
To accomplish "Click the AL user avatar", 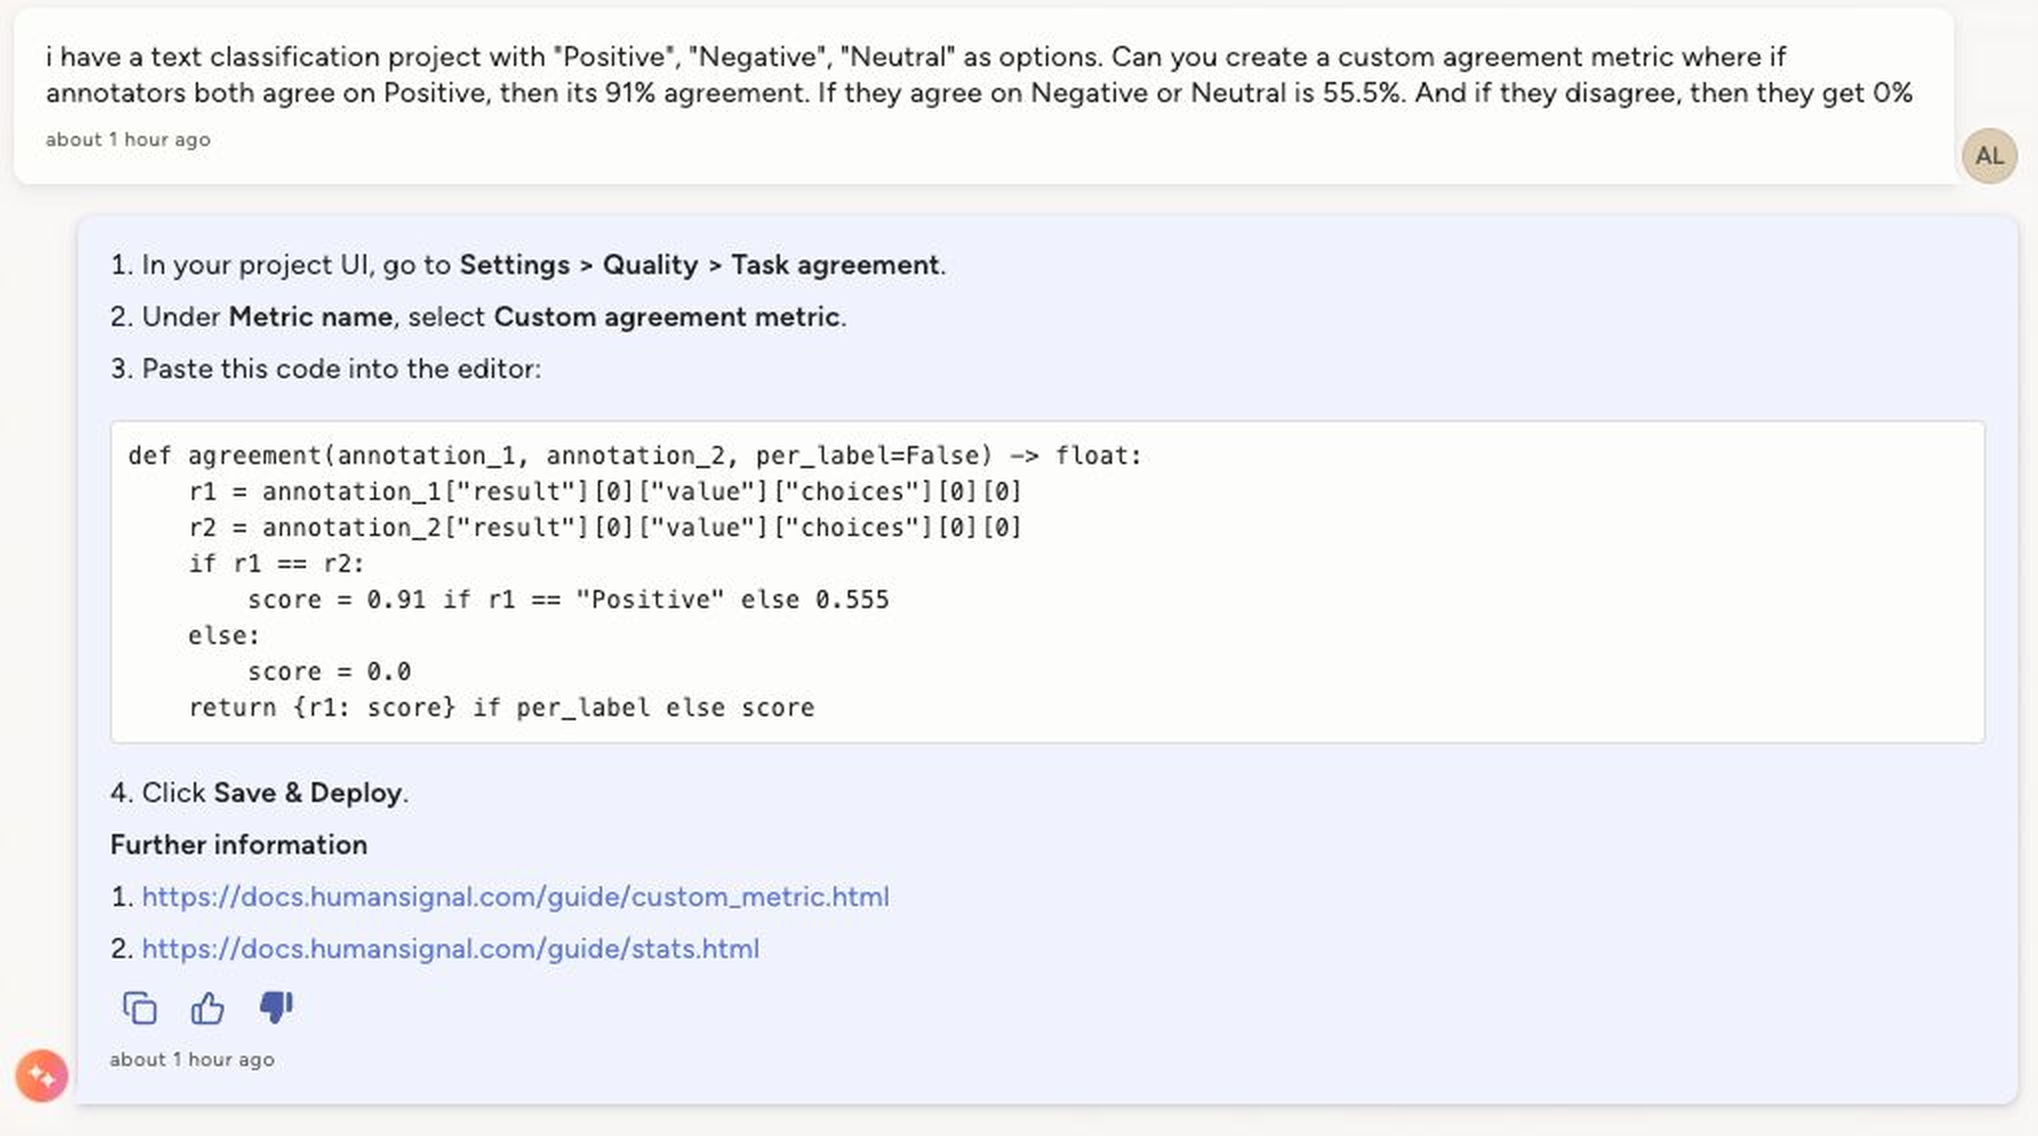I will point(1988,156).
